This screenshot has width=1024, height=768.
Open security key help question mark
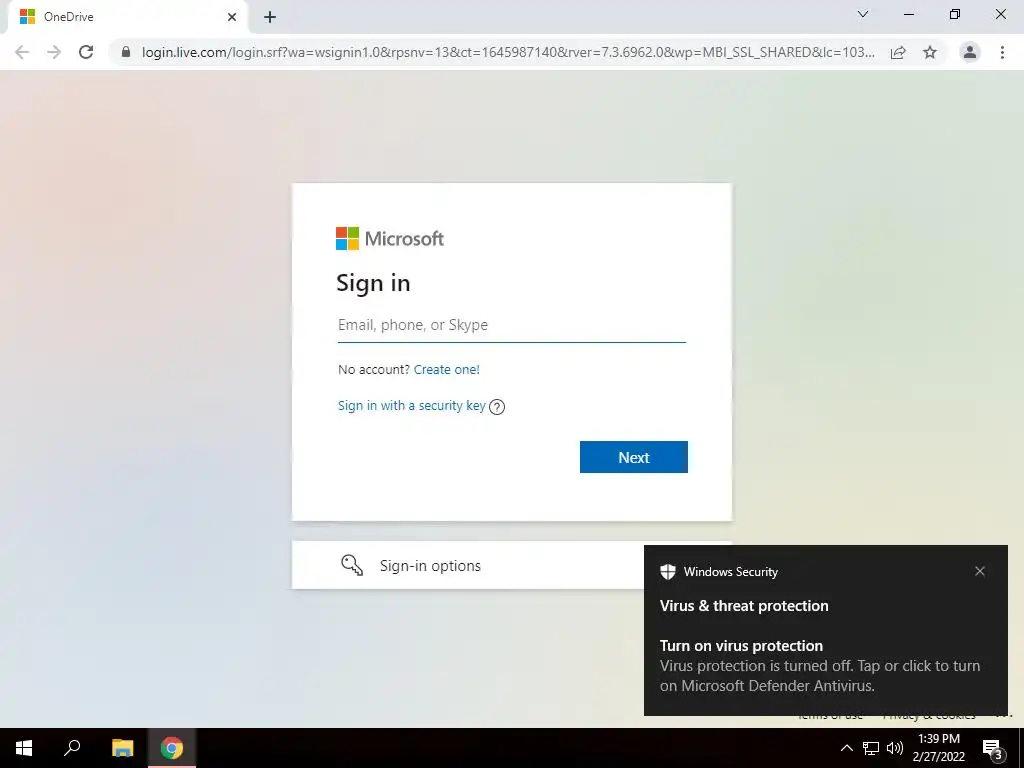click(x=497, y=407)
